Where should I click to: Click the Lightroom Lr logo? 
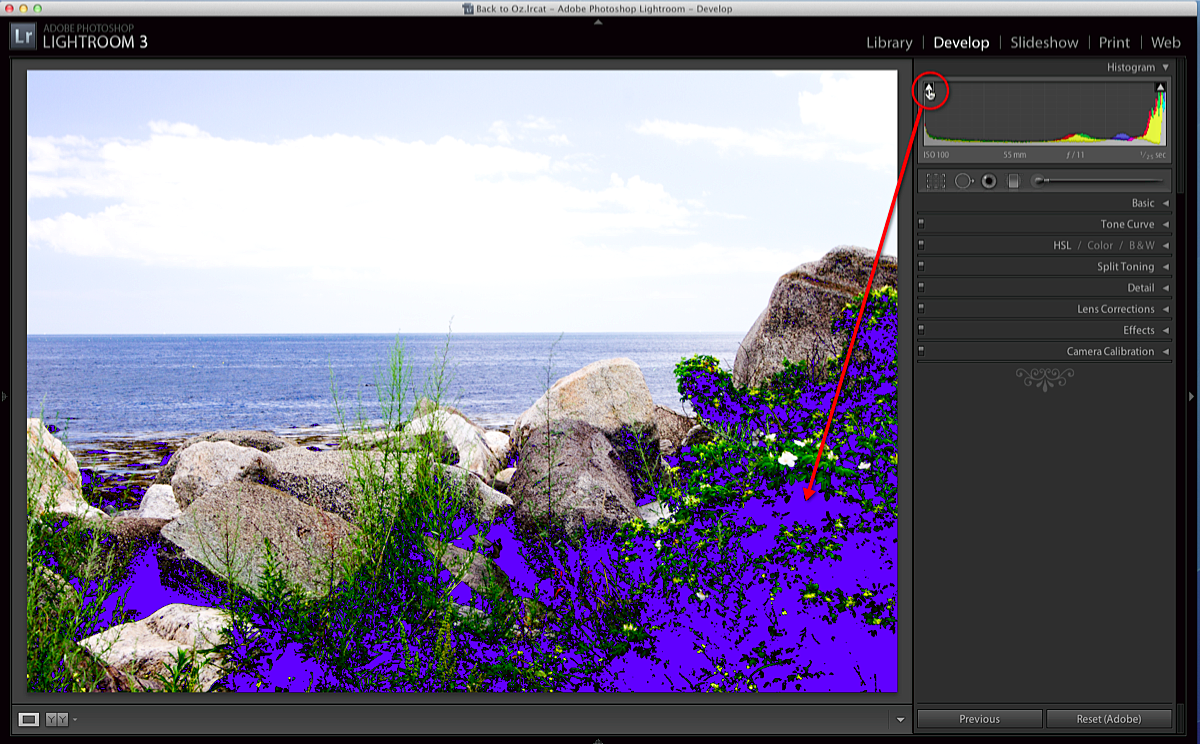pyautogui.click(x=24, y=37)
